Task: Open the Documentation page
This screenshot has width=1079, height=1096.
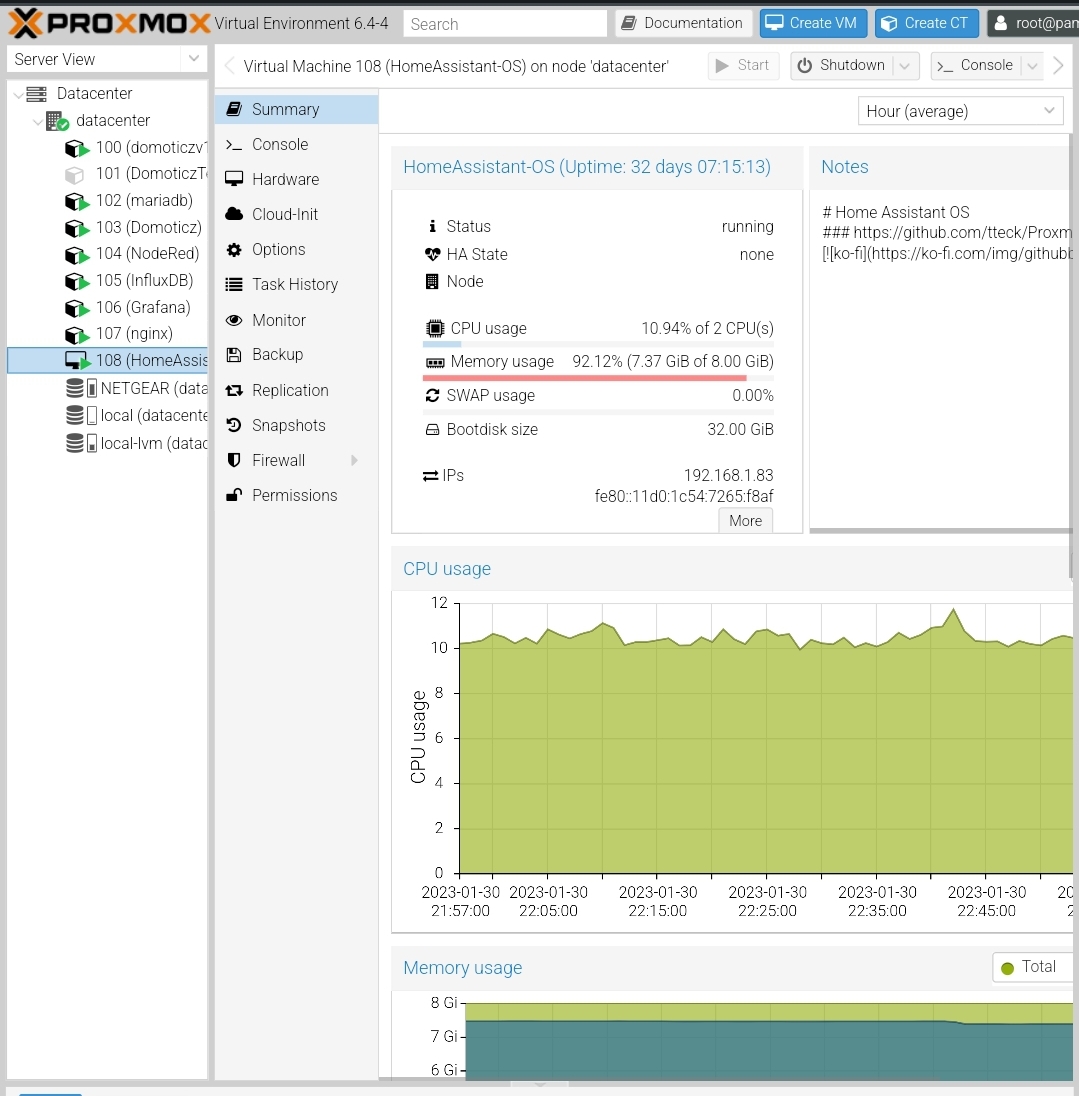Action: point(683,23)
